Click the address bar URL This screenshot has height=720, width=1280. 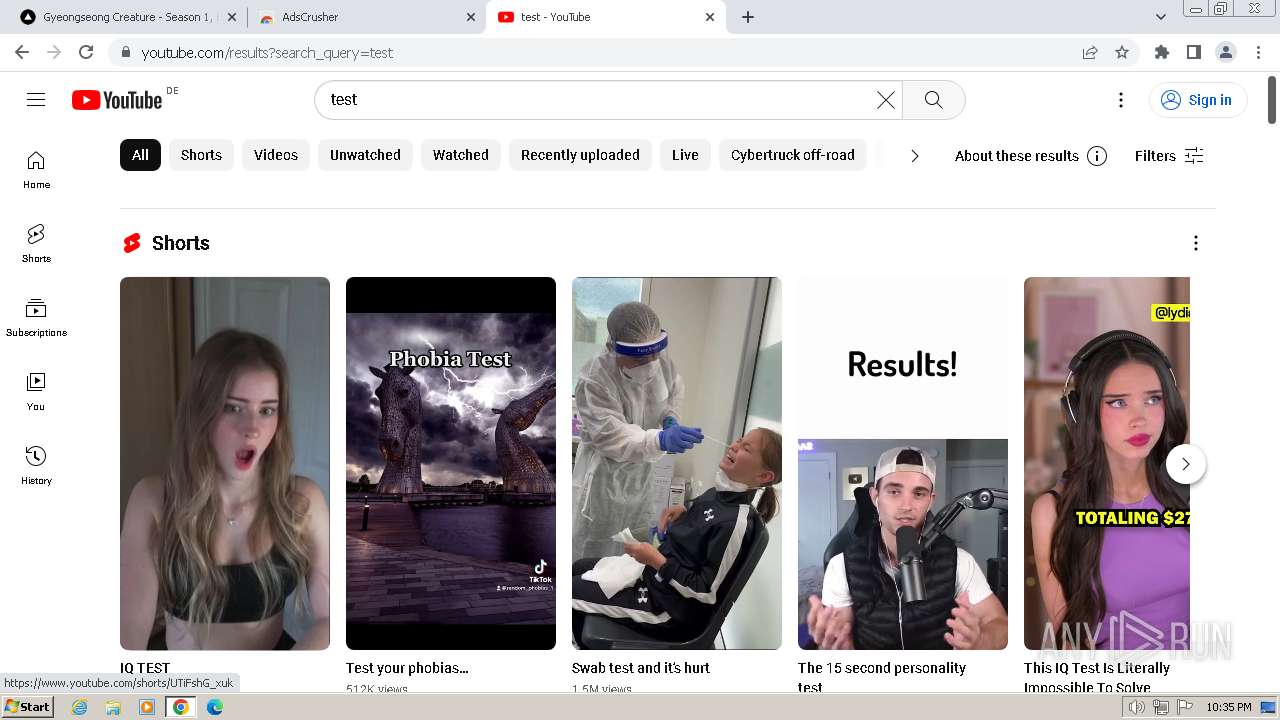(267, 52)
